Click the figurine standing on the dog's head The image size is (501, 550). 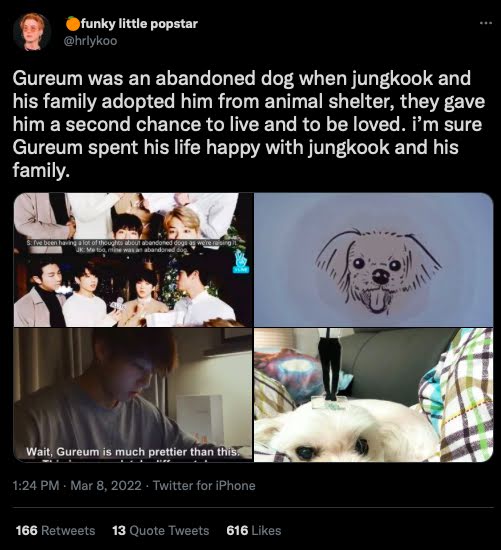[330, 369]
